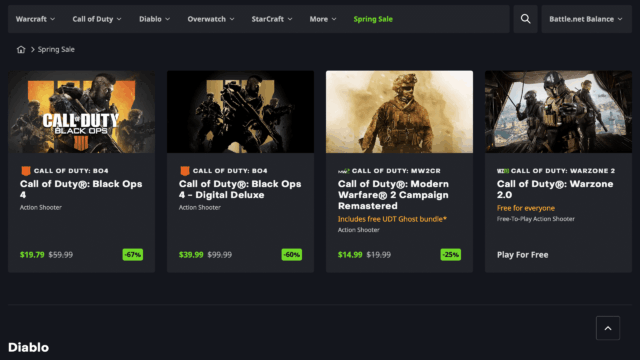This screenshot has width=640, height=360.
Task: Click the $14.99 sale price
Action: click(x=350, y=255)
